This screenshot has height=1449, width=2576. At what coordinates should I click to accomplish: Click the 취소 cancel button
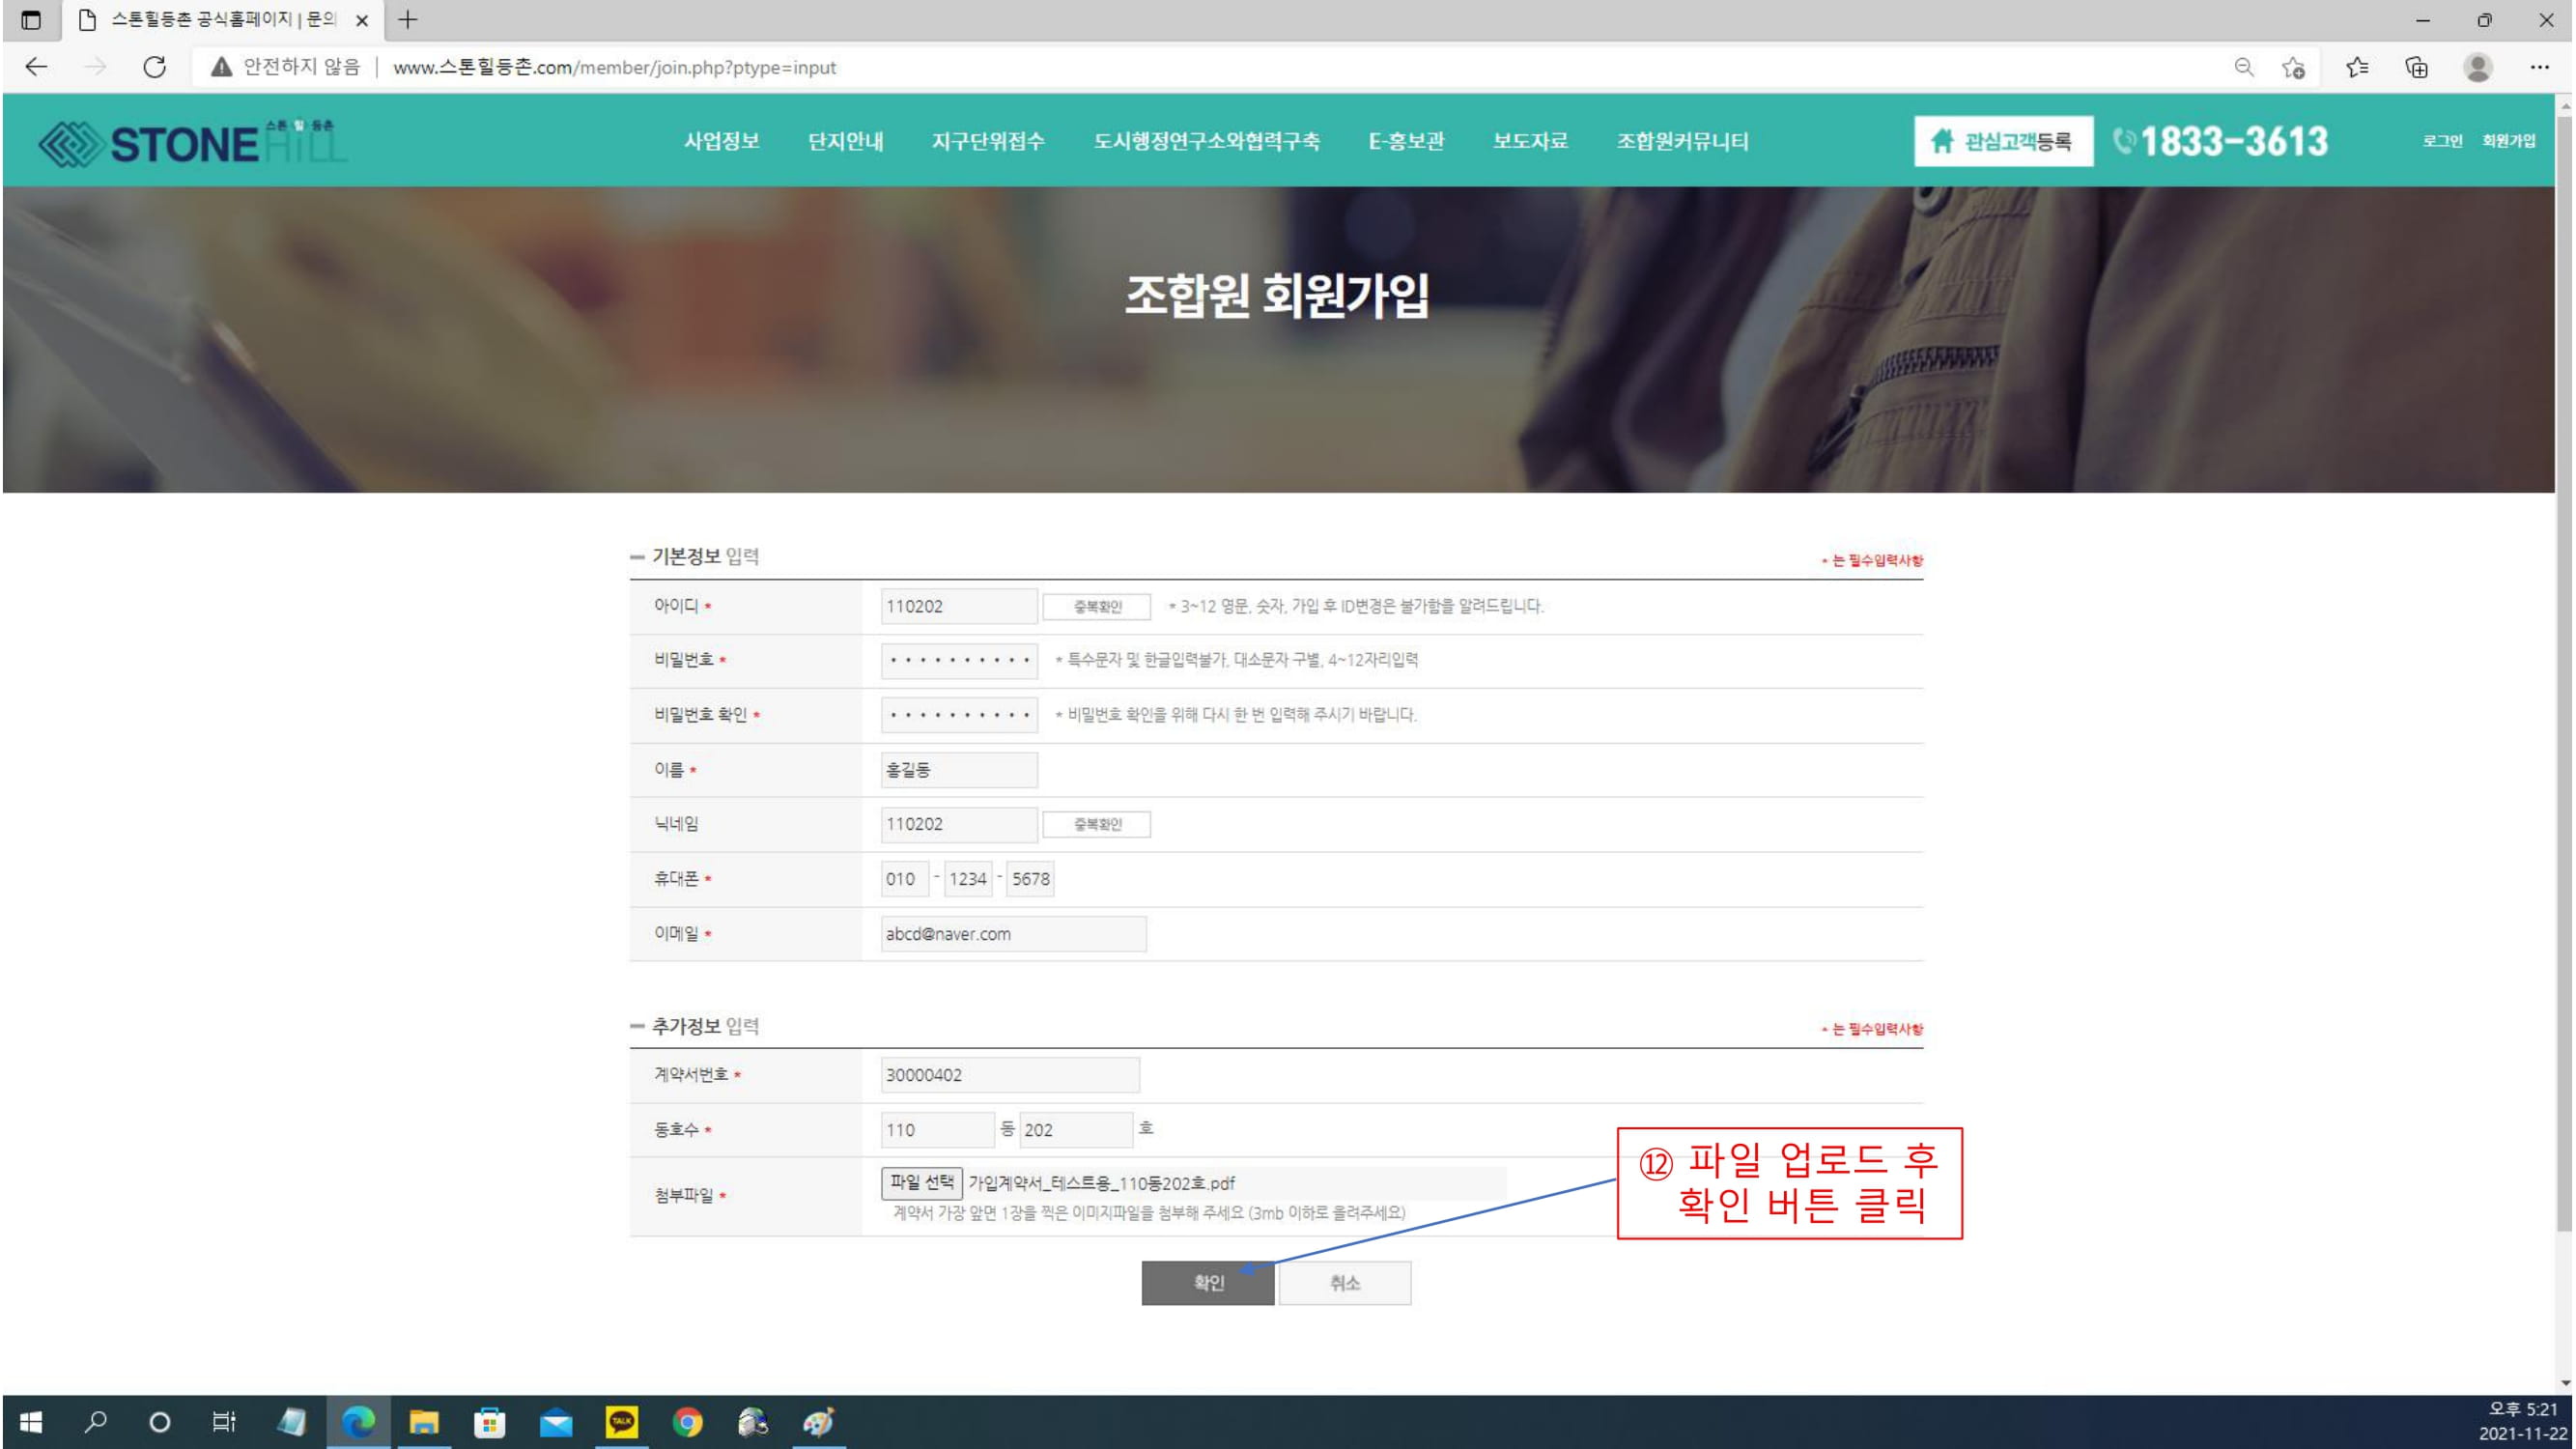[1344, 1283]
